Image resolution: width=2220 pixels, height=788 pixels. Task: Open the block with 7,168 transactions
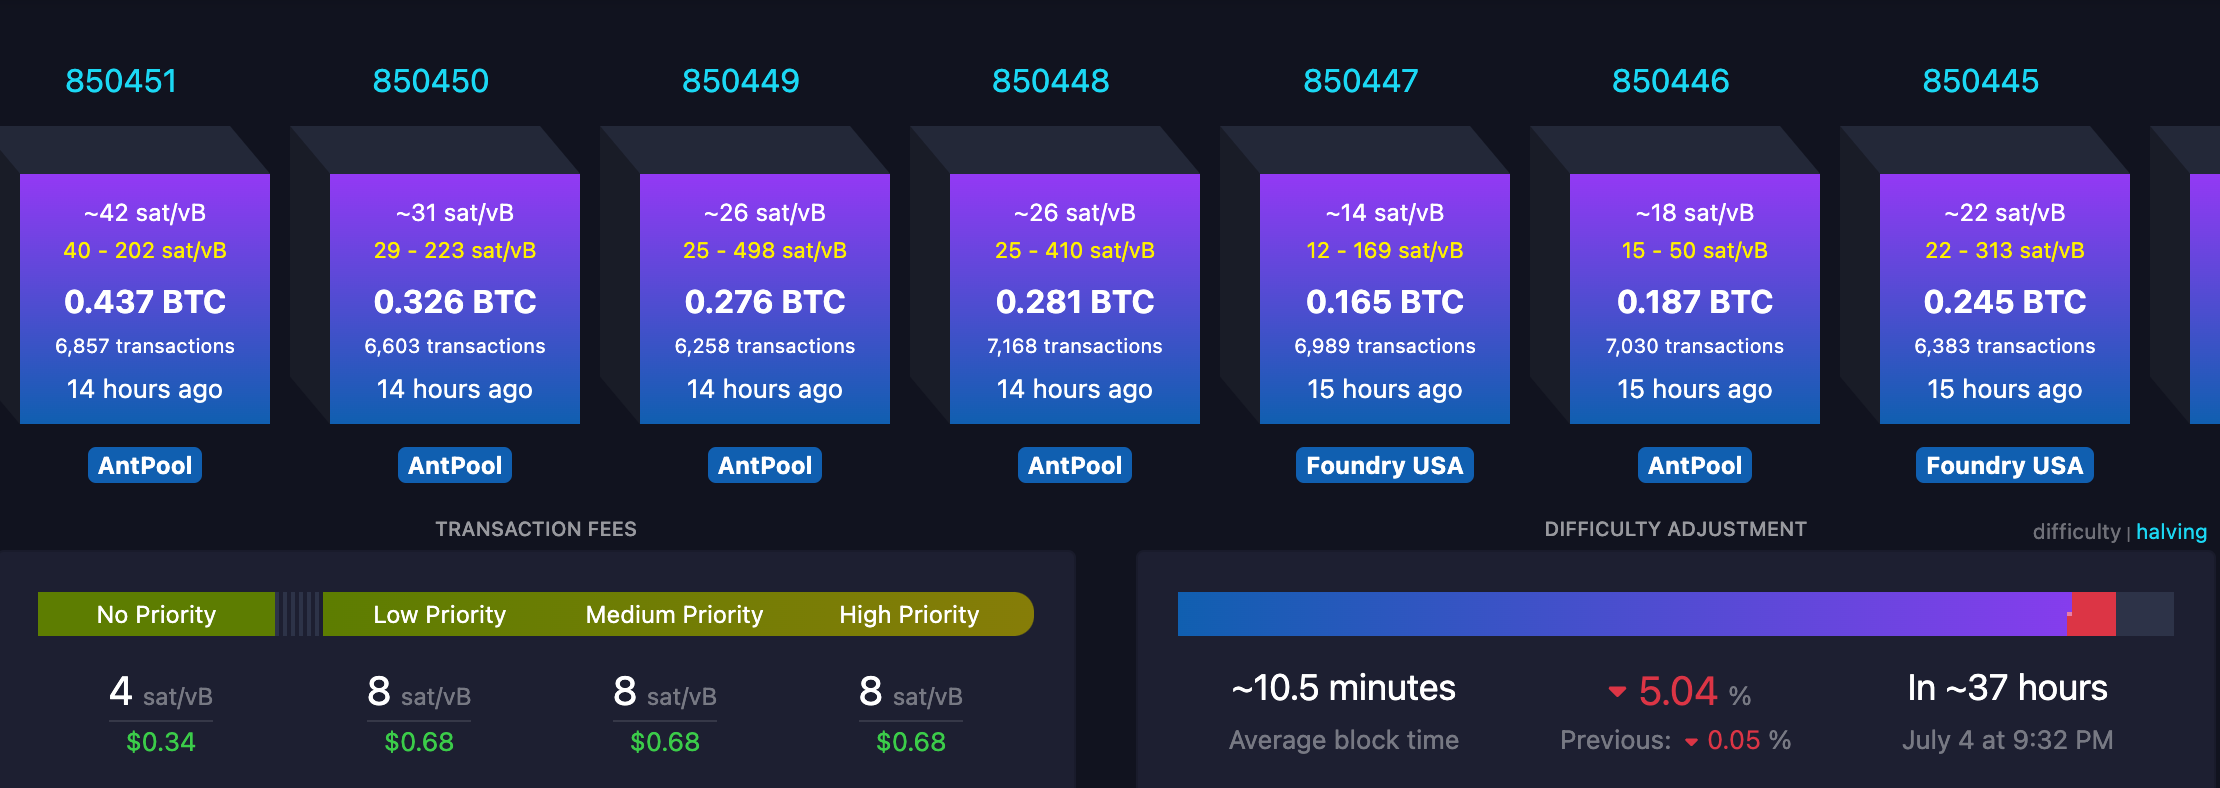click(x=1075, y=298)
